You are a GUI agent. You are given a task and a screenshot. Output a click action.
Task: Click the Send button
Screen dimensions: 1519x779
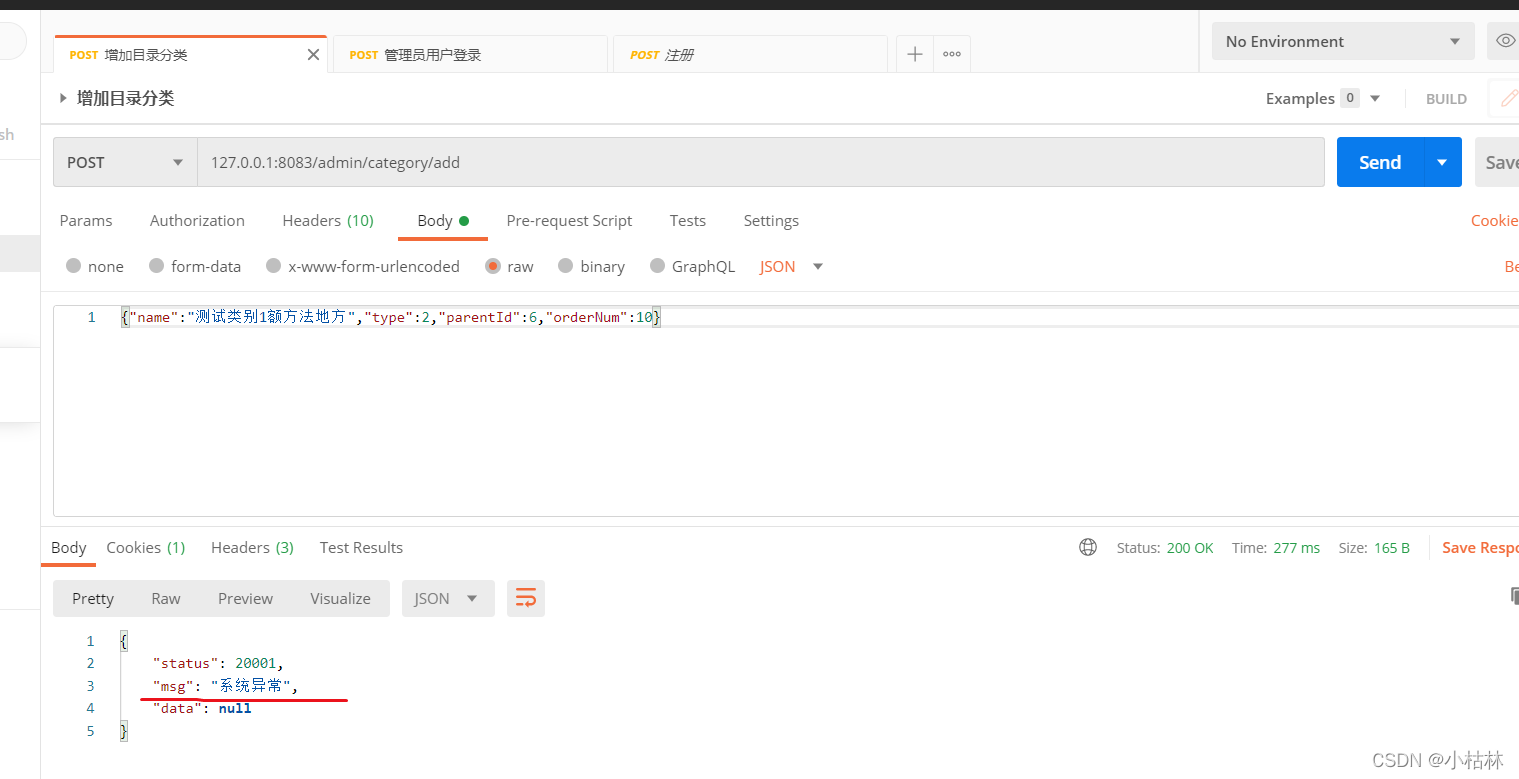[x=1378, y=161]
